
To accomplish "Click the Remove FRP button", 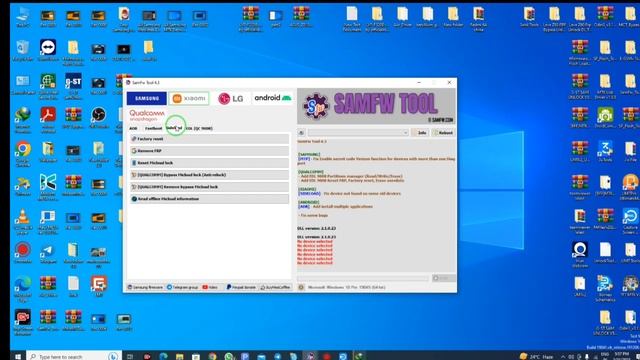I will click(209, 151).
